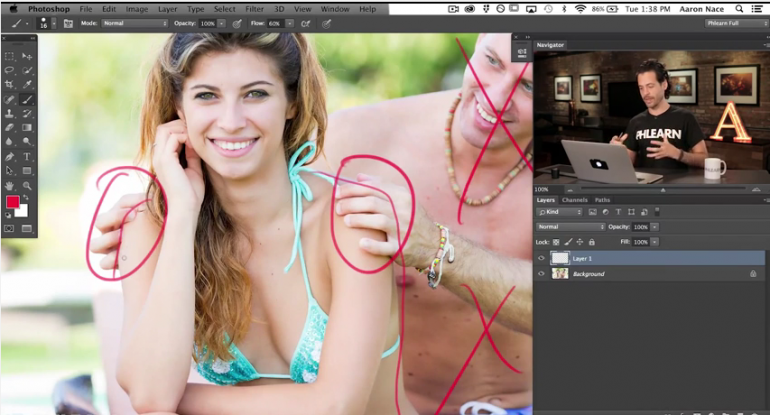Open the Filter menu
770x415 pixels.
(x=255, y=8)
